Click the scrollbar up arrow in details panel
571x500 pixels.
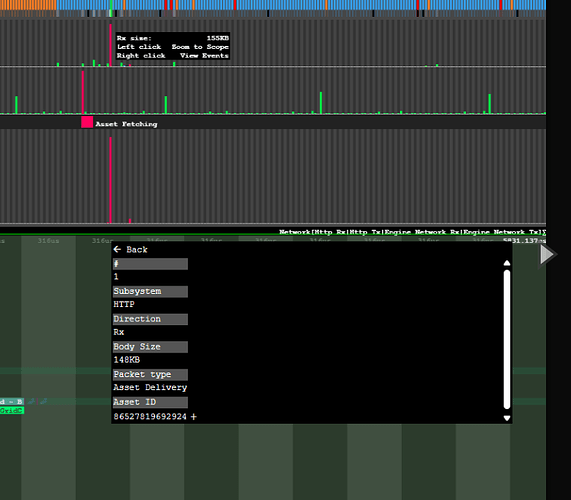[x=507, y=263]
